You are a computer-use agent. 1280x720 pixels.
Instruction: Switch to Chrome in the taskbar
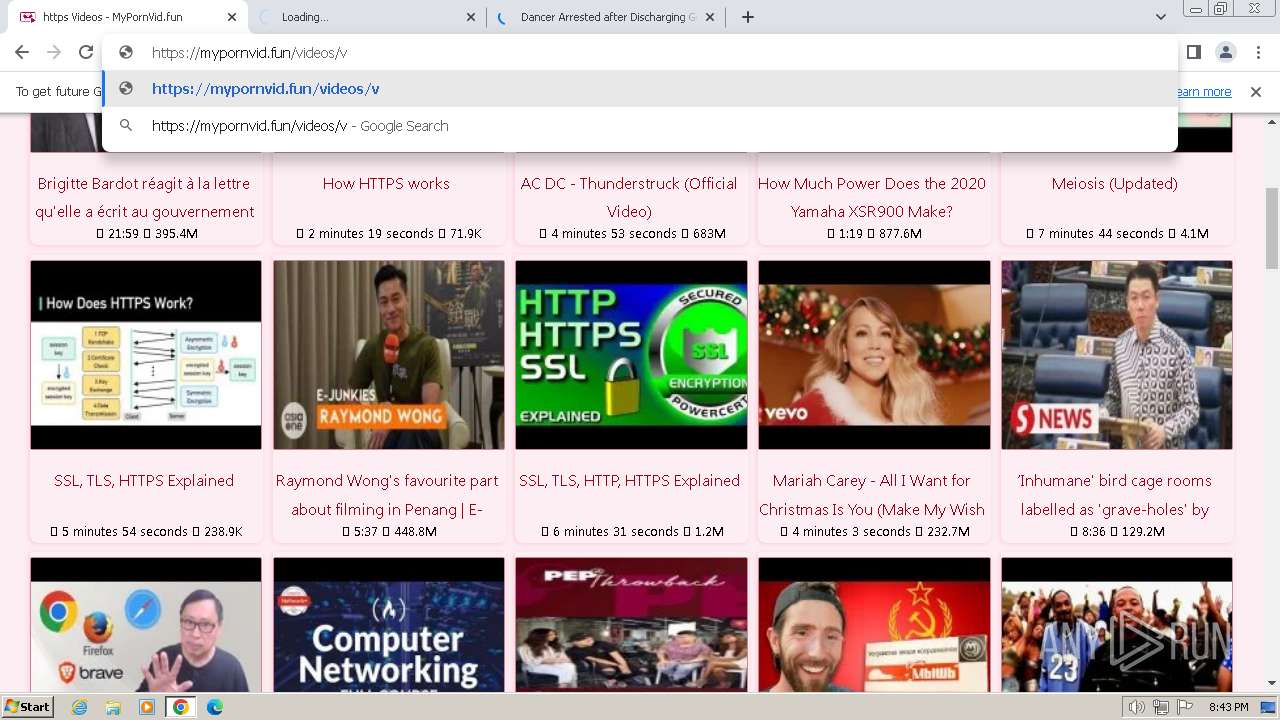click(x=181, y=707)
